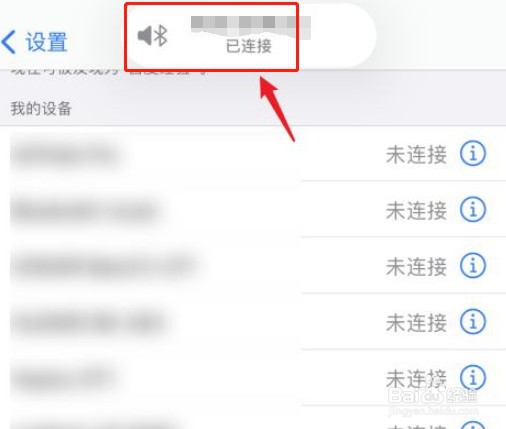Tap the blue back chevron arrow
The image size is (506, 429).
pyautogui.click(x=8, y=42)
